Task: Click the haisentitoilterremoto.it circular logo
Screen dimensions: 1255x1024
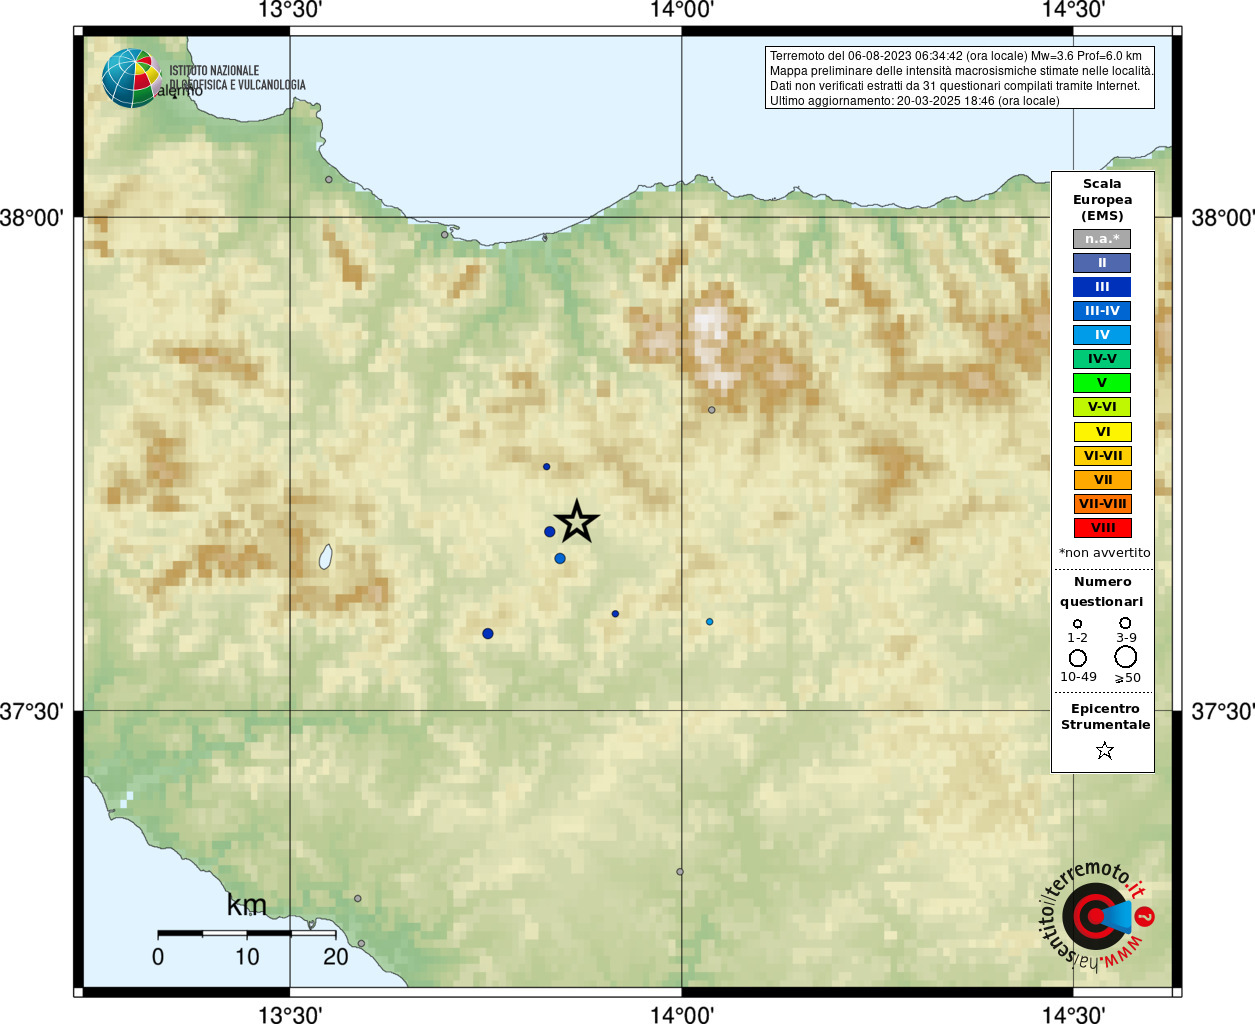Action: pos(1095,915)
